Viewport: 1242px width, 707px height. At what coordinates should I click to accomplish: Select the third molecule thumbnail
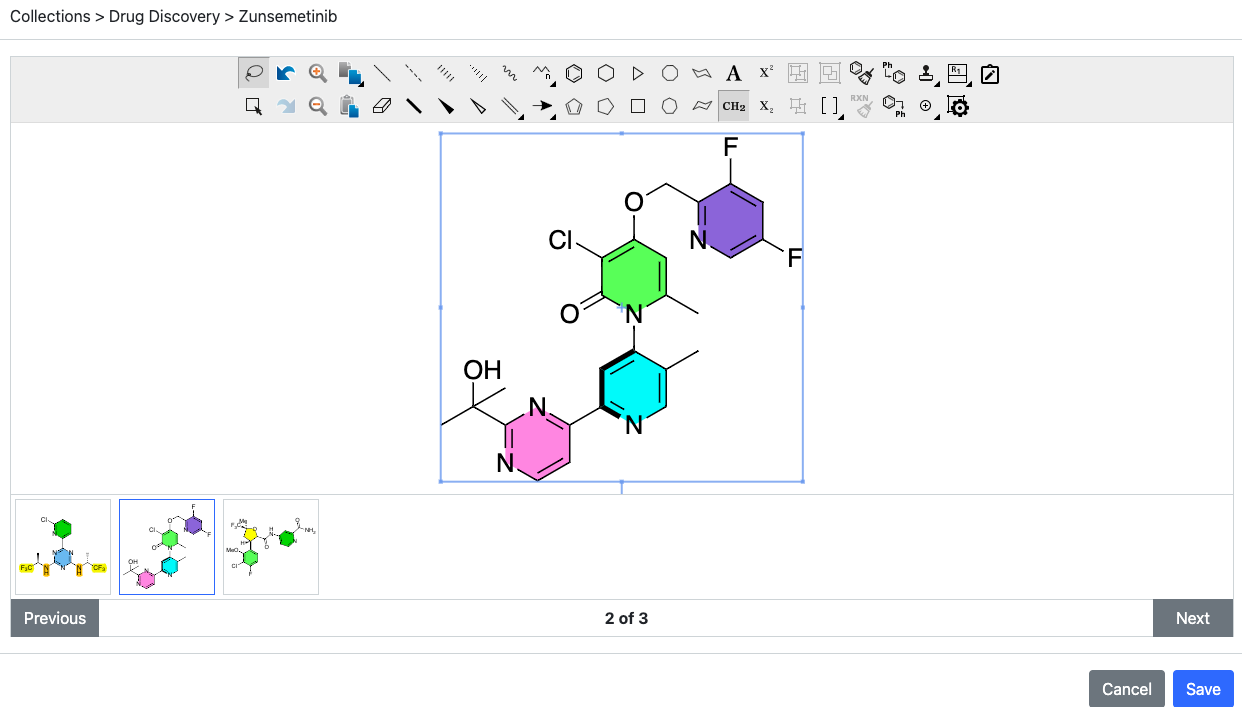(270, 546)
